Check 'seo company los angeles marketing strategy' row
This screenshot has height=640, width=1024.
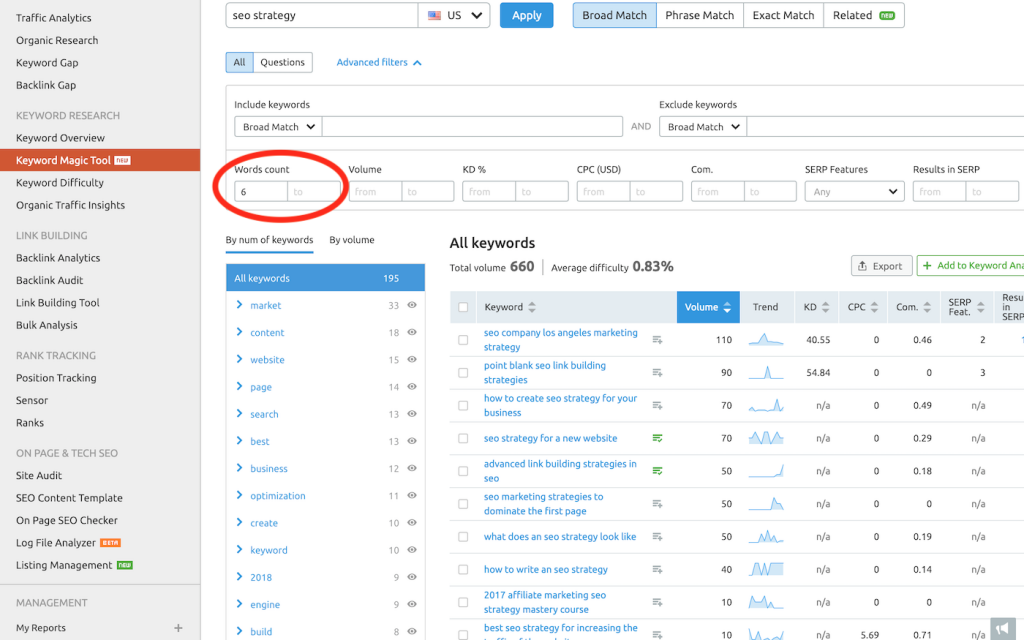pos(463,340)
